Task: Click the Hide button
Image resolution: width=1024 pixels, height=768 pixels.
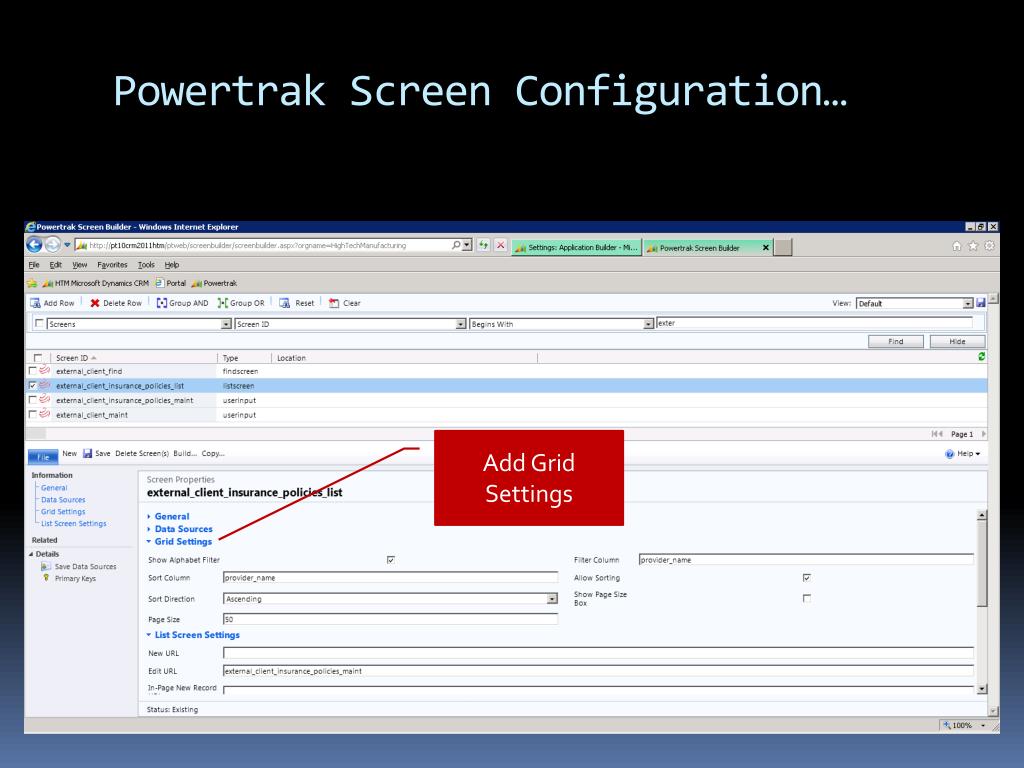Action: pos(957,342)
